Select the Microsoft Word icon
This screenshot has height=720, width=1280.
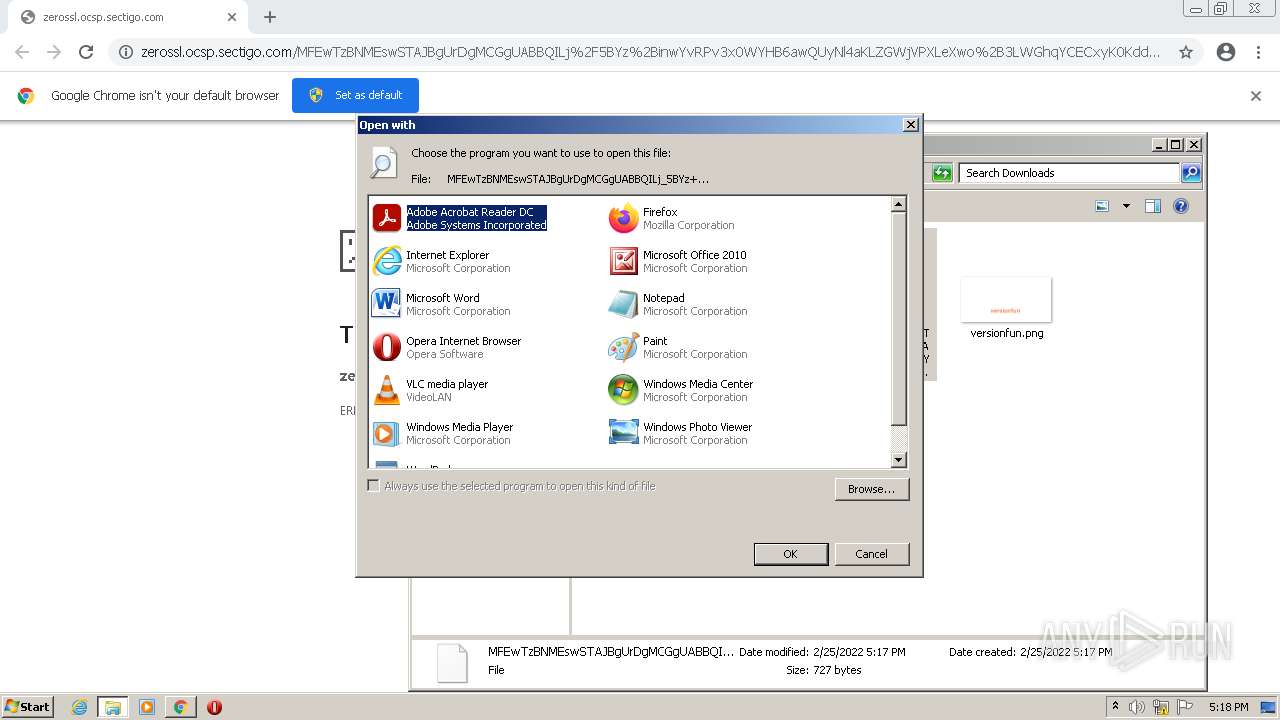(386, 303)
